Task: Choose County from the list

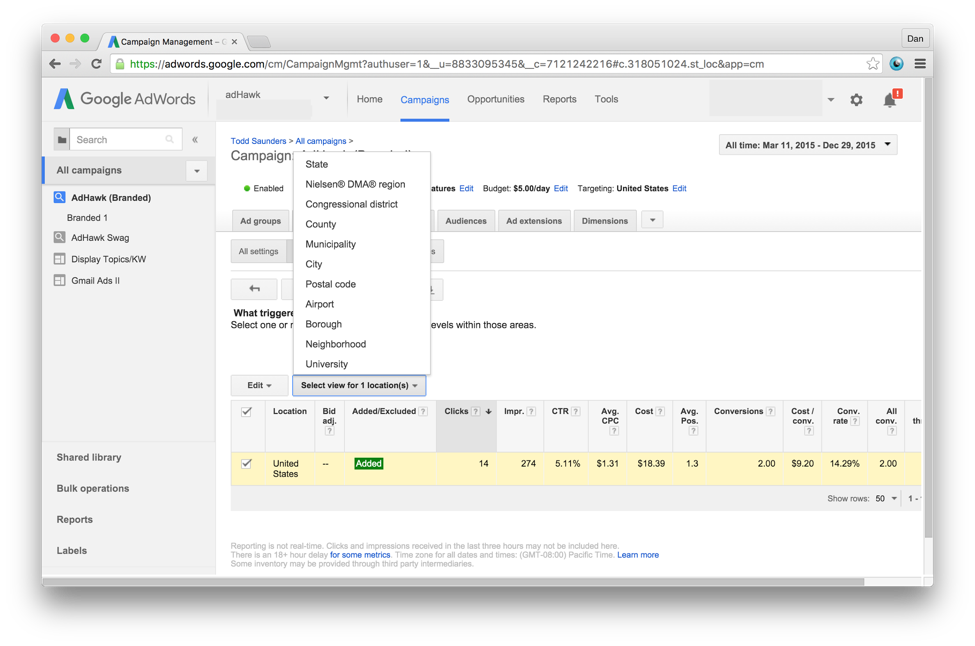Action: click(x=361, y=224)
